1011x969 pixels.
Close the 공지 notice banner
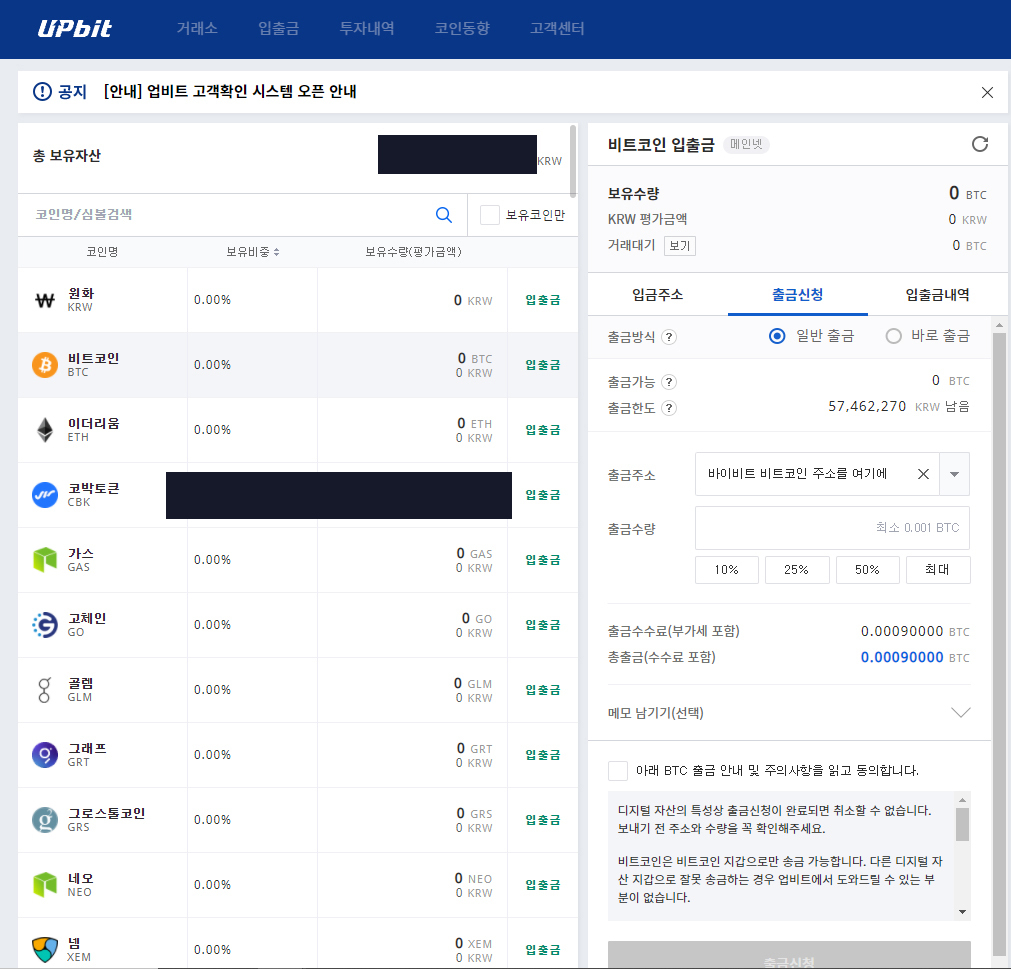(x=986, y=92)
